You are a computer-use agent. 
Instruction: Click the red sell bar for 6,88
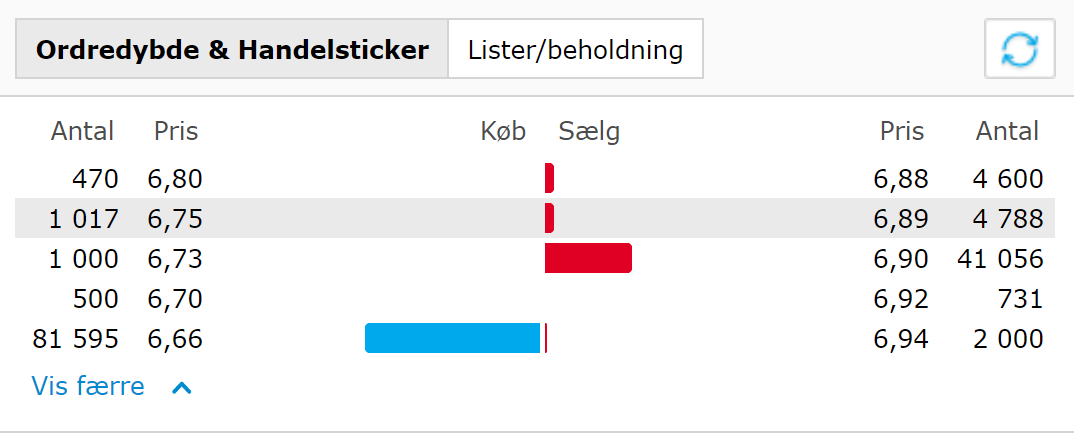pos(549,178)
